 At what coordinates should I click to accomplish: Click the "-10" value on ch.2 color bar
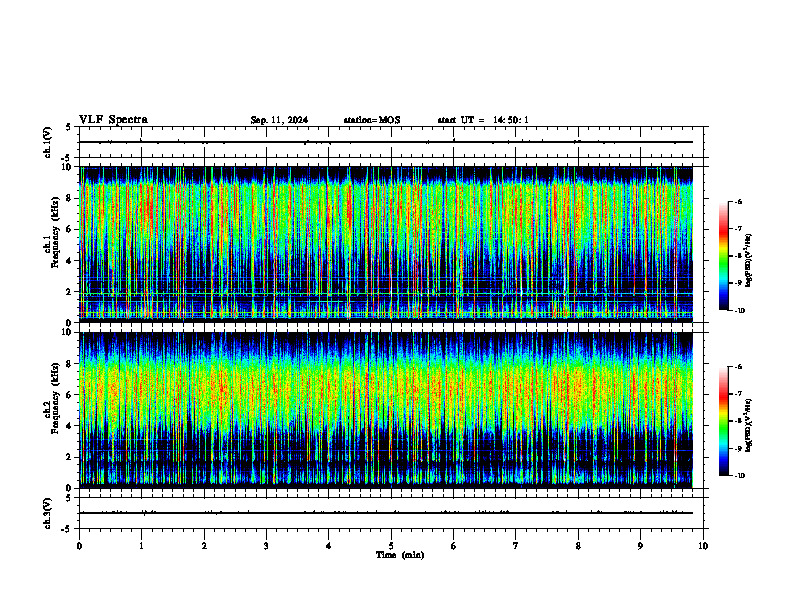pyautogui.click(x=738, y=476)
